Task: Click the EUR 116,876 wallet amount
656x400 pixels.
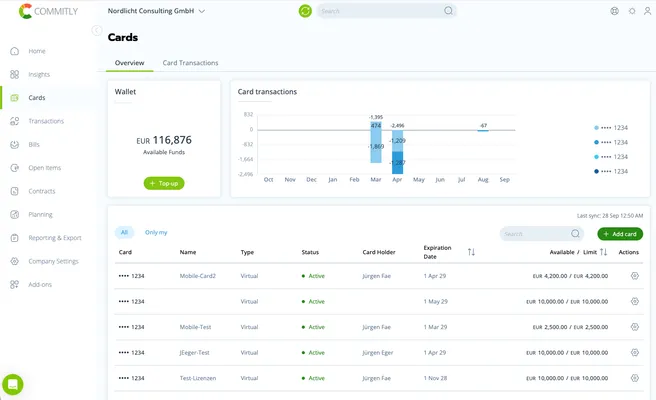Action: click(164, 140)
